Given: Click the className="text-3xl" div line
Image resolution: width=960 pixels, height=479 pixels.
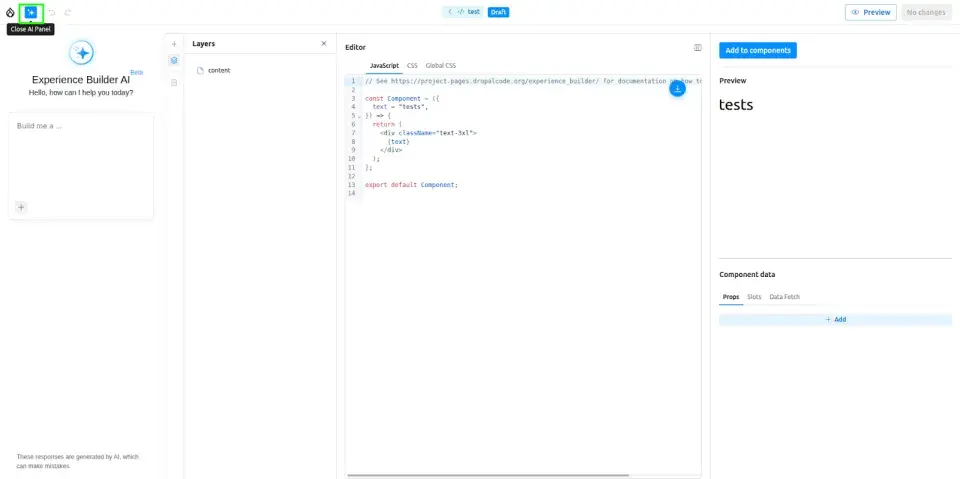Looking at the screenshot, I should click(x=428, y=132).
